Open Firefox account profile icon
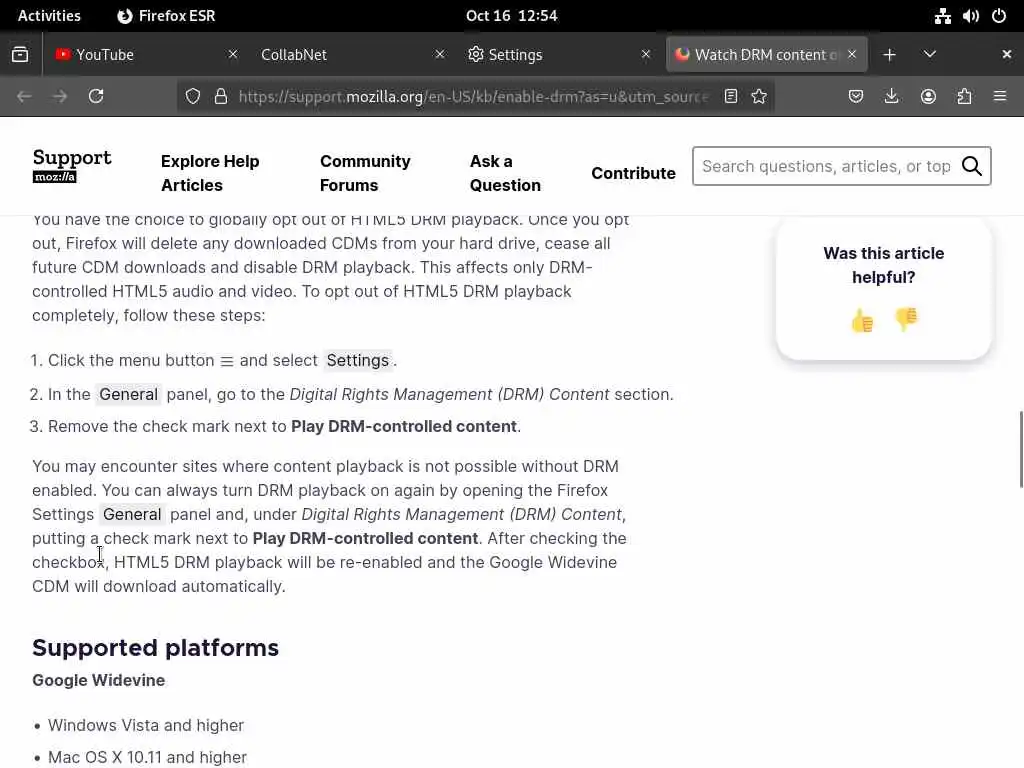The image size is (1024, 768). pos(928,96)
